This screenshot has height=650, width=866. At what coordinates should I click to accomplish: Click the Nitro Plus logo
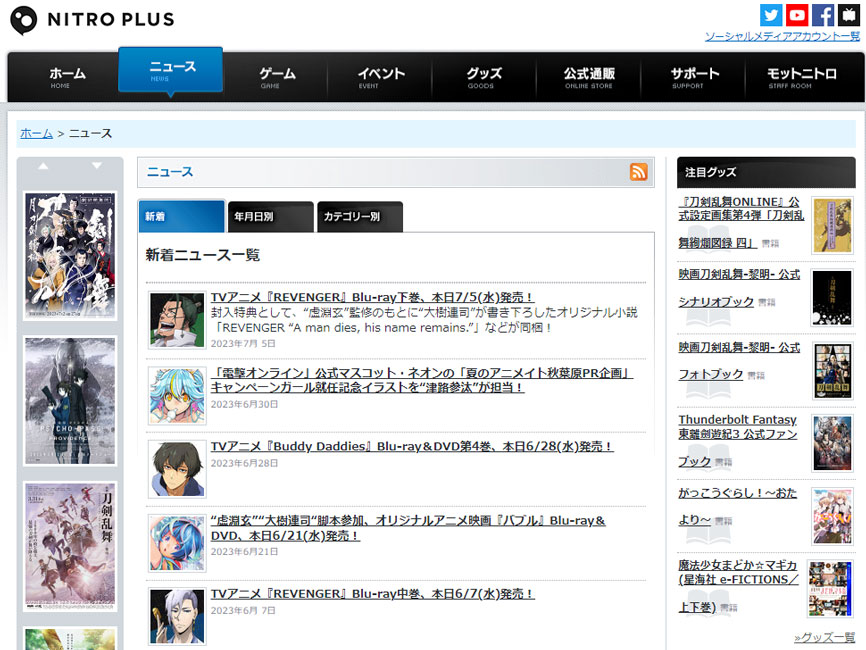coord(92,20)
